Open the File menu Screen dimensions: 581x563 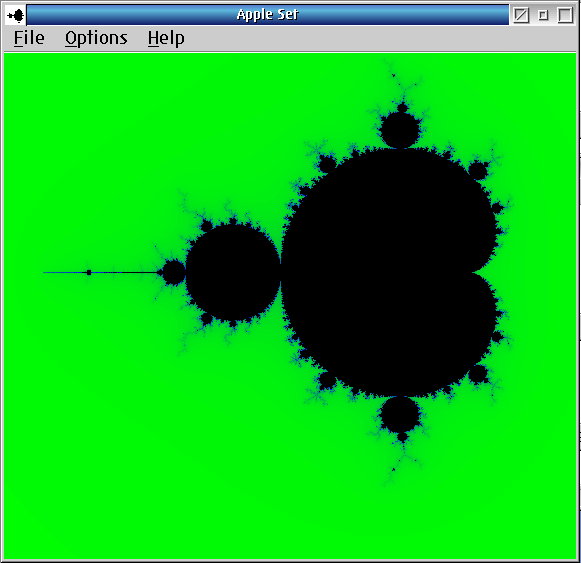point(29,38)
